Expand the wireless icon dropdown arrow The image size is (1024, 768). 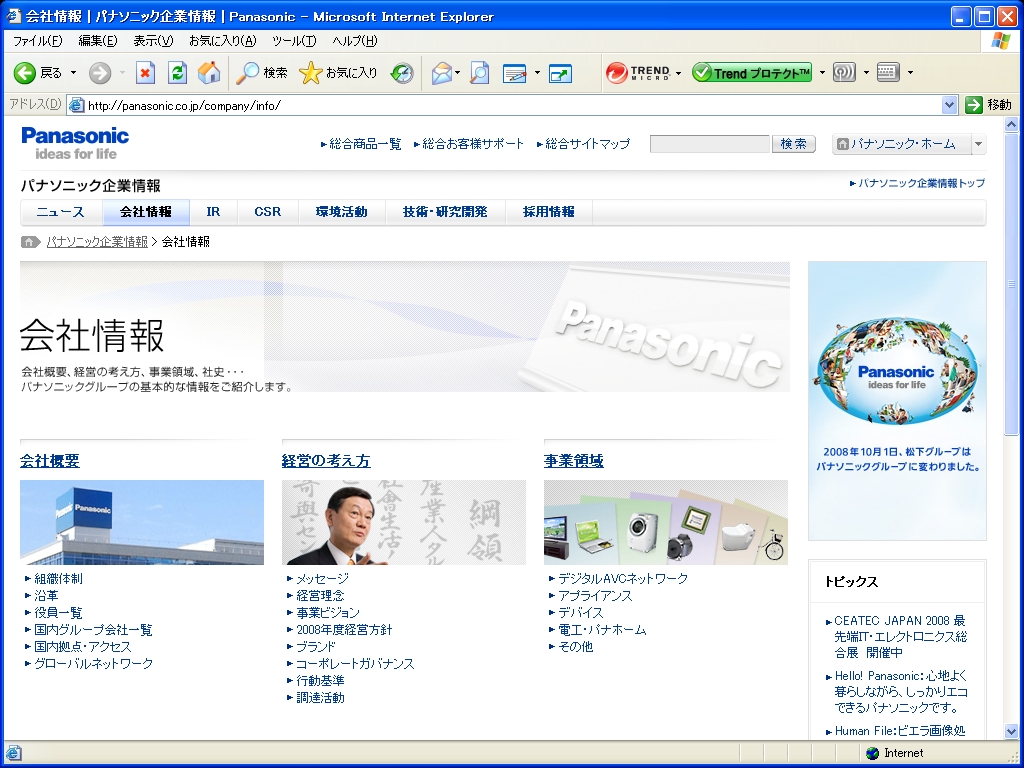click(866, 72)
